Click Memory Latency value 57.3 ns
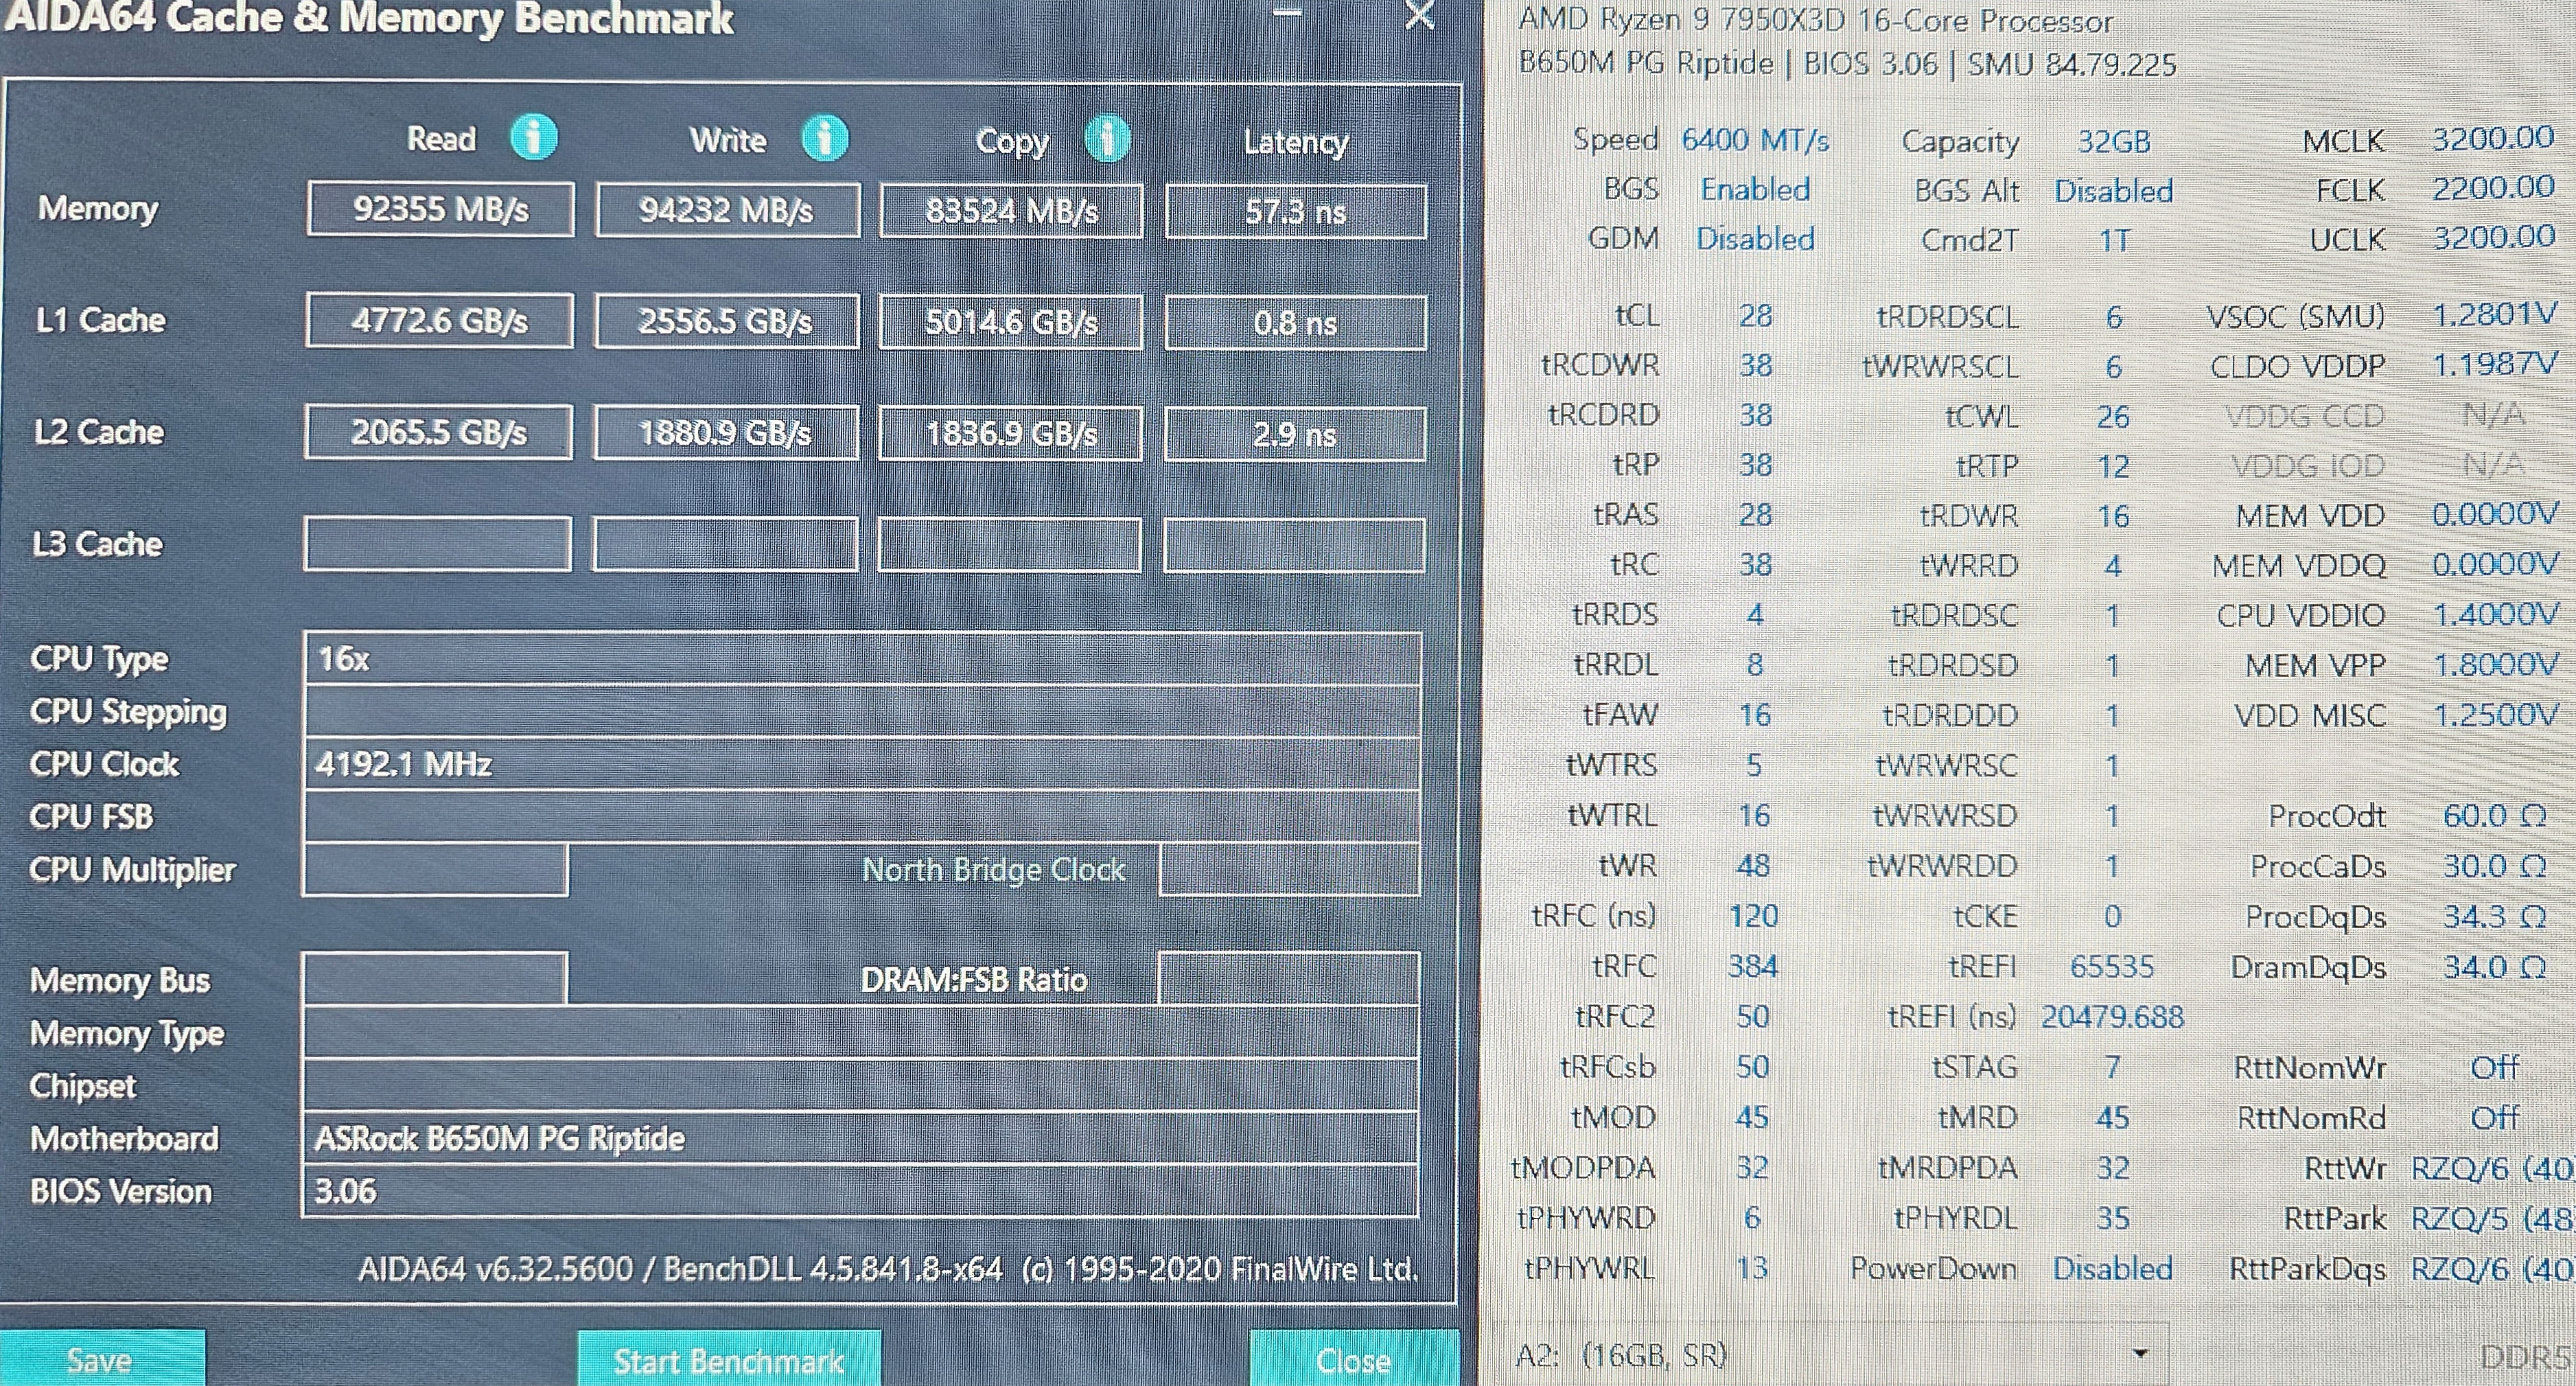 coord(1295,212)
